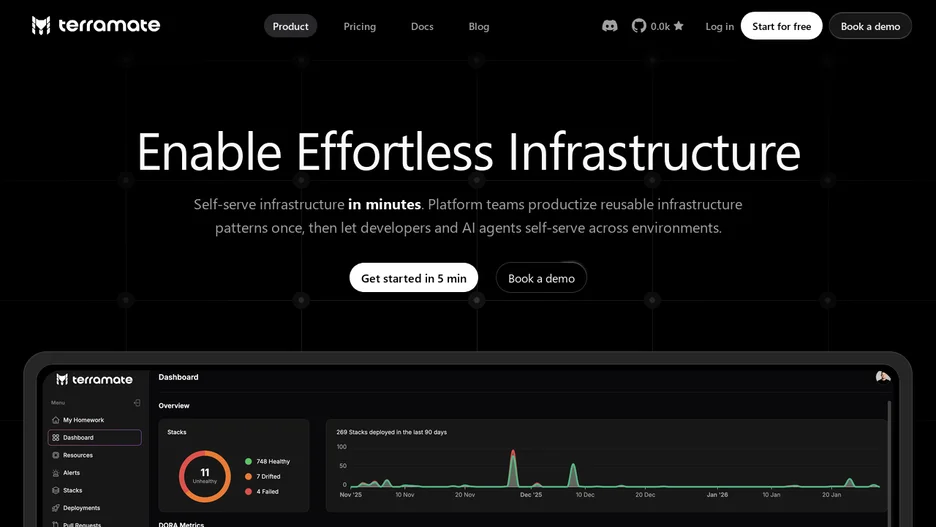The width and height of the screenshot is (936, 527).
Task: Click the 11 Unhealthy donut chart
Action: (205, 476)
